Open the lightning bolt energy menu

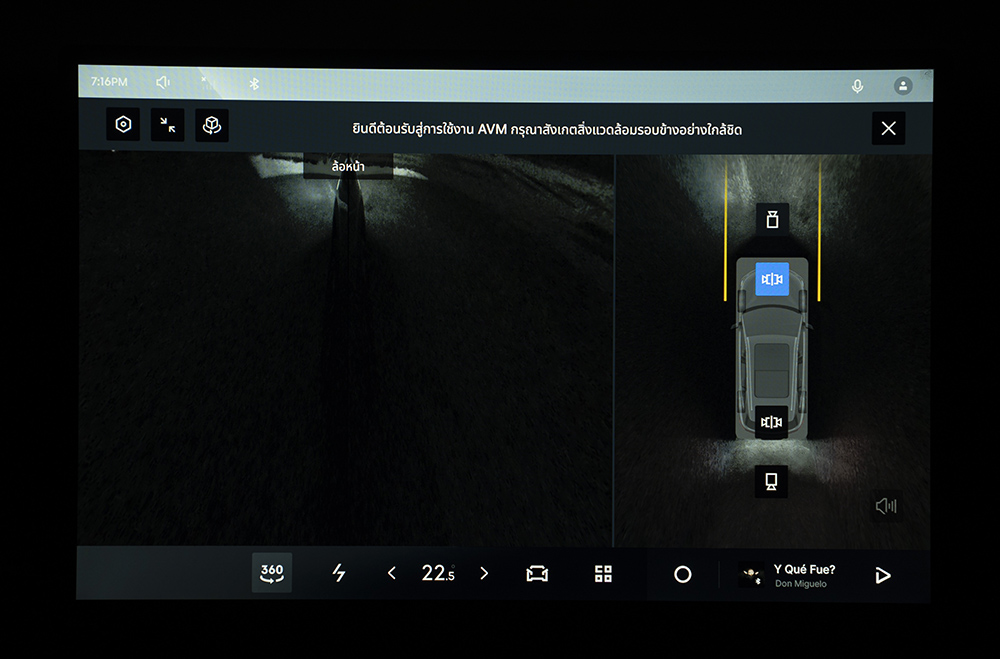339,573
